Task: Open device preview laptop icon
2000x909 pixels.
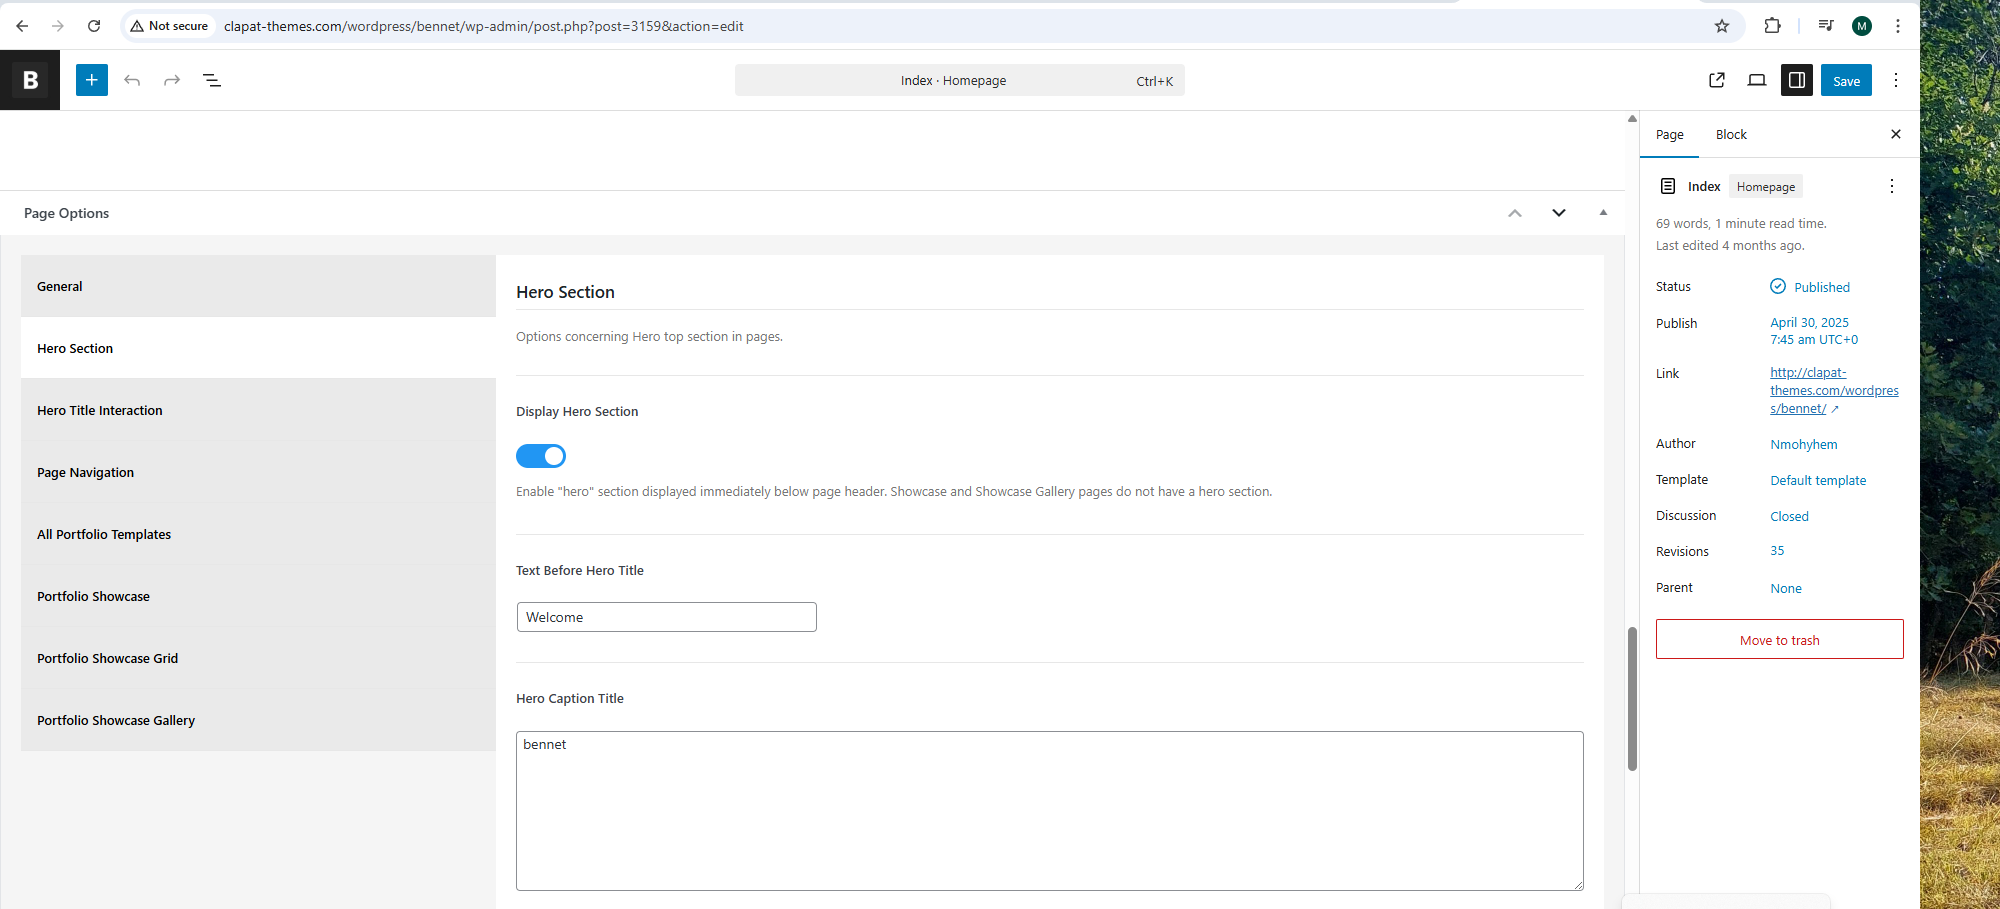Action: pyautogui.click(x=1757, y=80)
